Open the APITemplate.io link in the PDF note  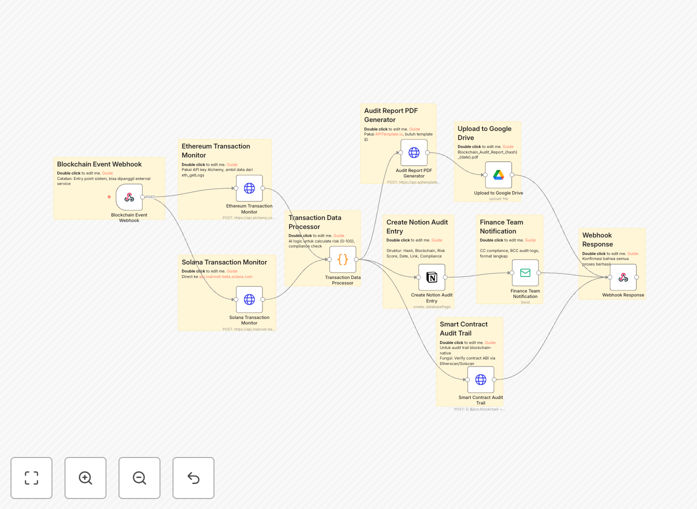389,134
